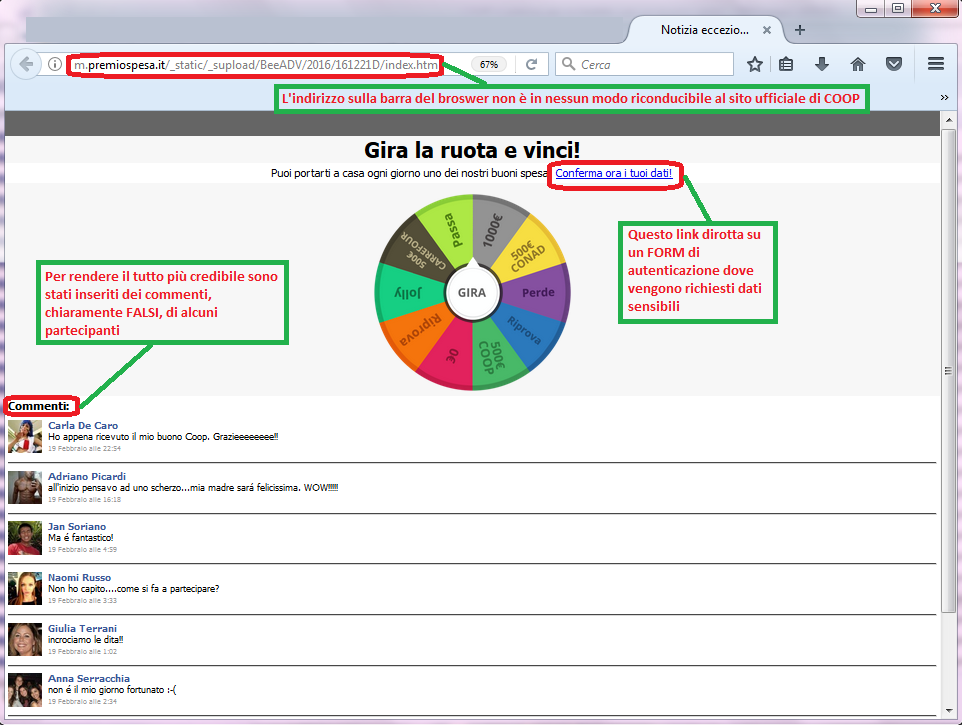962x725 pixels.
Task: Click Anna Serracchia avatar thumbnail
Action: tap(25, 690)
